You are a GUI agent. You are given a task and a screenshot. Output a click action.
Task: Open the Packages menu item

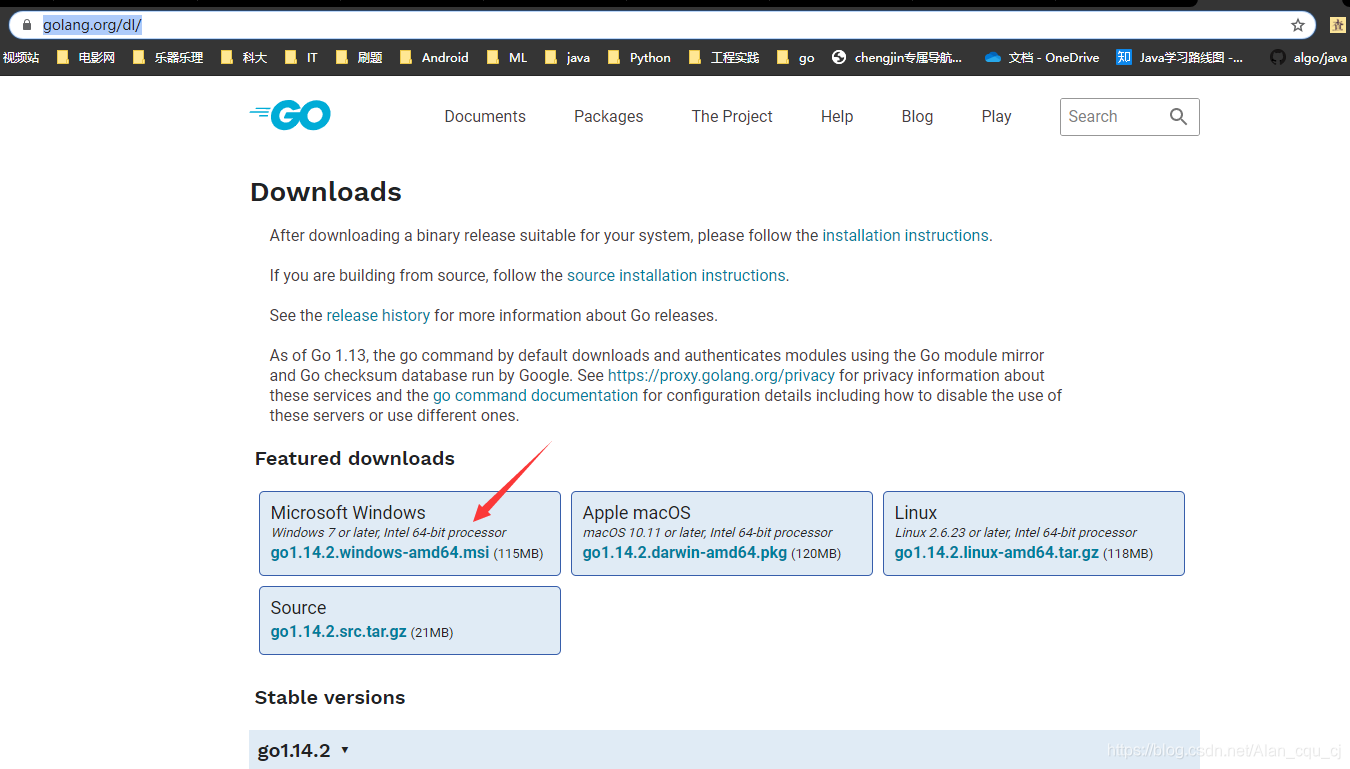(609, 117)
